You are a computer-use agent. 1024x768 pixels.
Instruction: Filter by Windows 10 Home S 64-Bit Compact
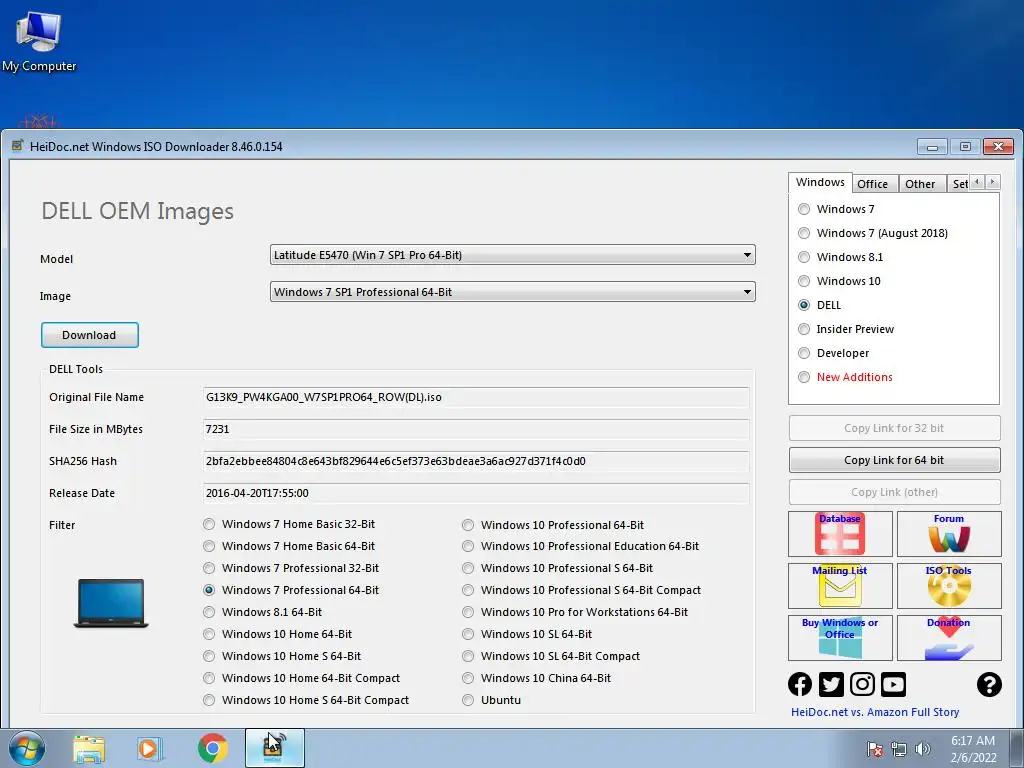click(x=306, y=700)
